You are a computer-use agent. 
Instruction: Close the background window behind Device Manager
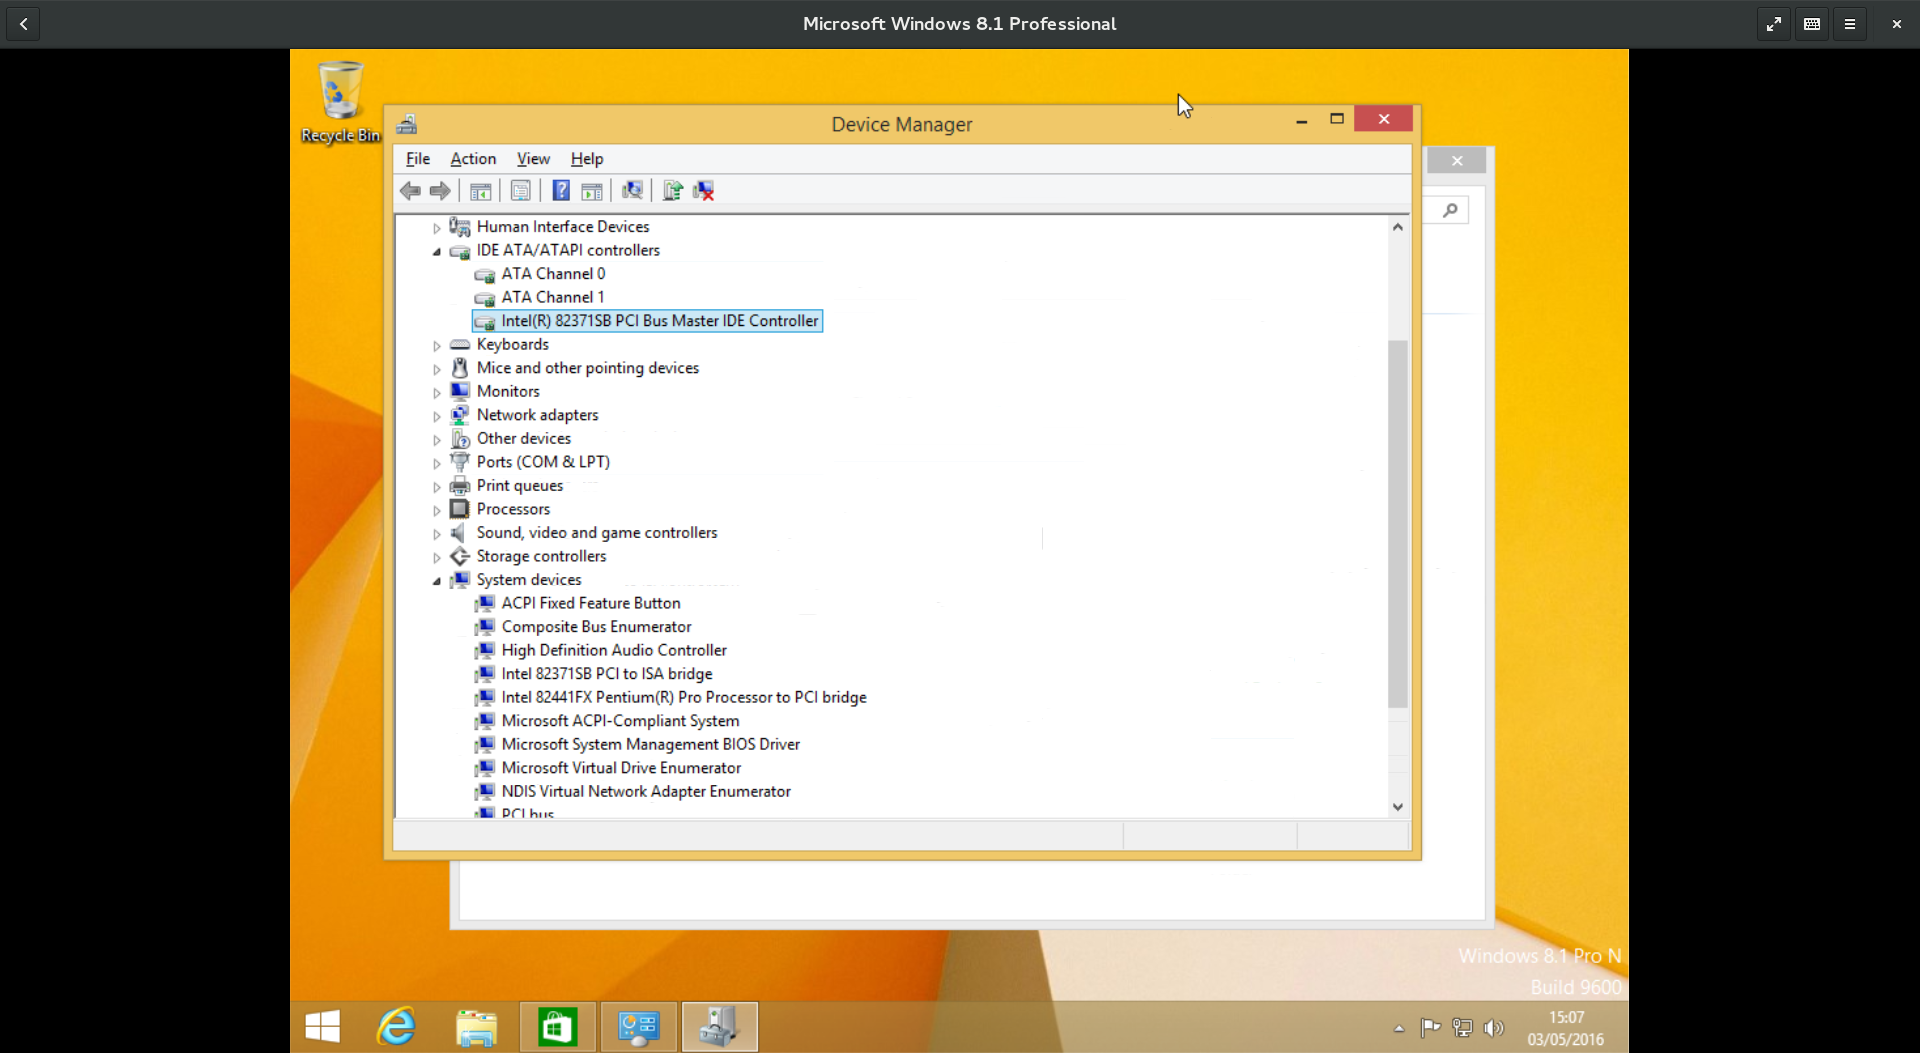pyautogui.click(x=1457, y=161)
